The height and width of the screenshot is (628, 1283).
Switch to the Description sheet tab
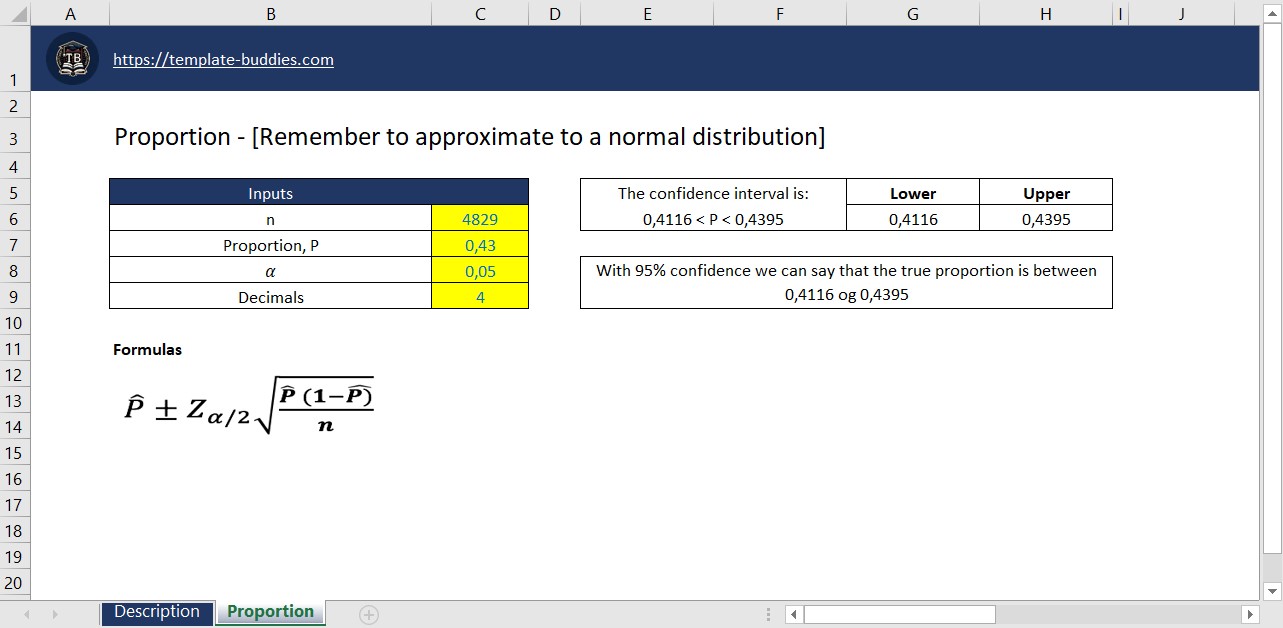coord(157,611)
